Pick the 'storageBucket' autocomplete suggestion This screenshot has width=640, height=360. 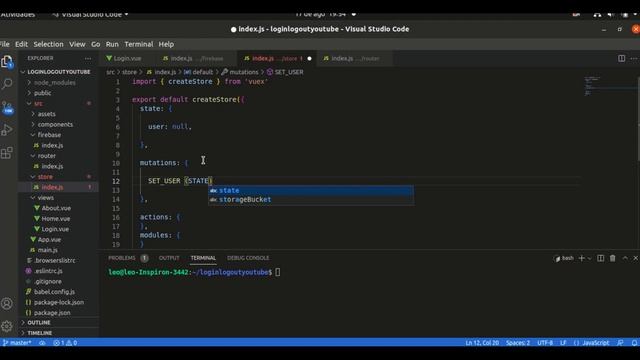tap(311, 200)
